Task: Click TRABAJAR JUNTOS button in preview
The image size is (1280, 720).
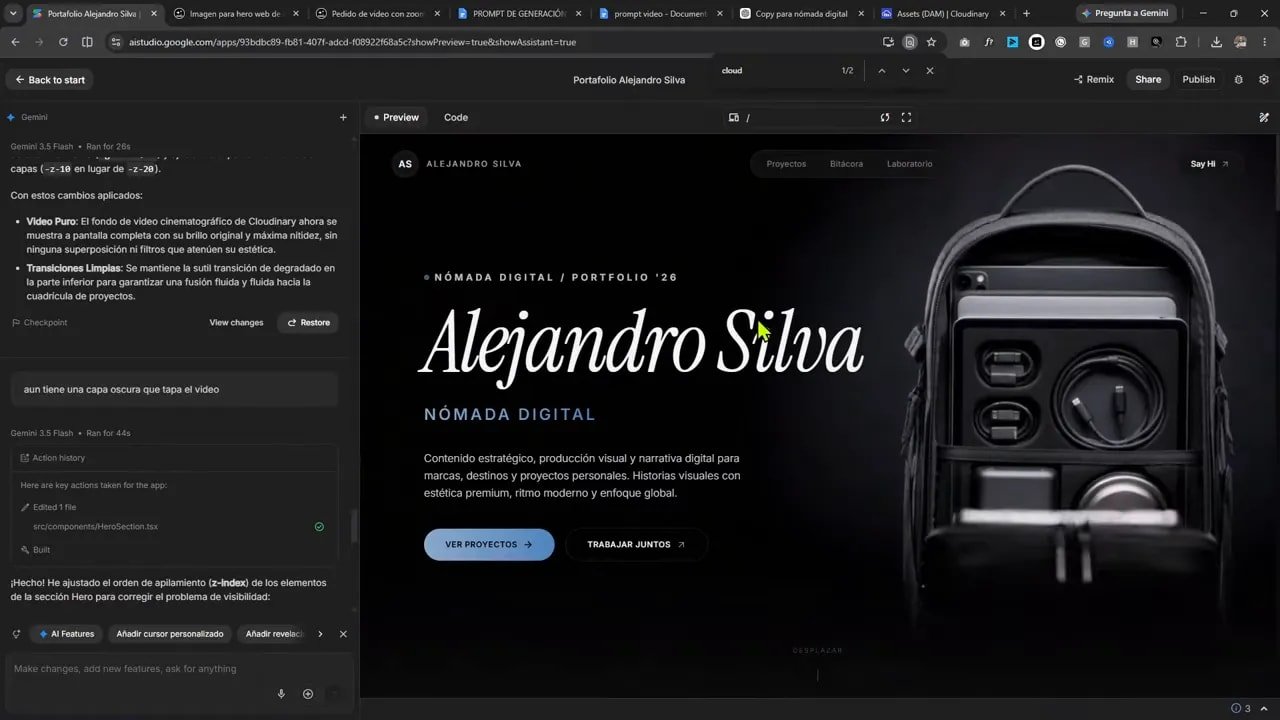Action: [x=636, y=545]
